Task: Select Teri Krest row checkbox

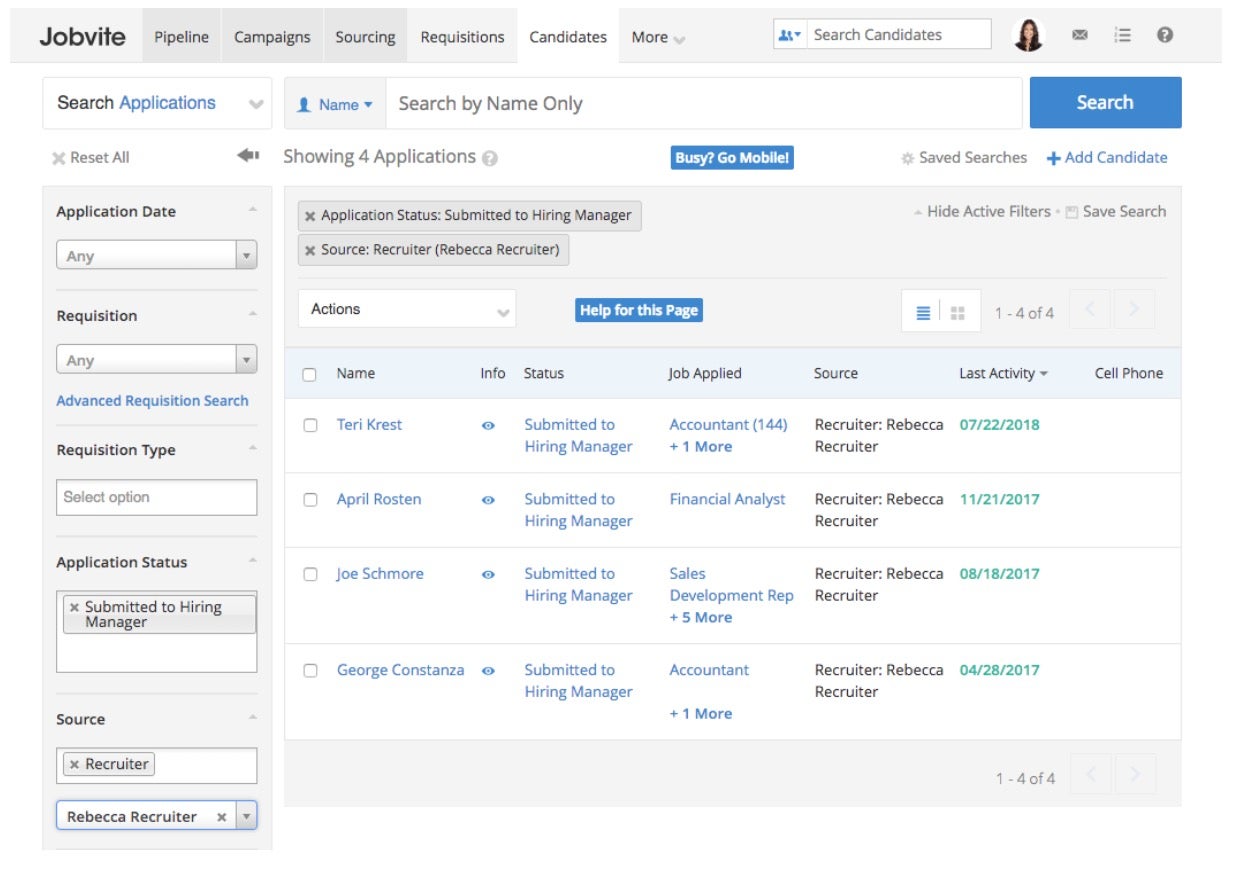Action: coord(310,425)
